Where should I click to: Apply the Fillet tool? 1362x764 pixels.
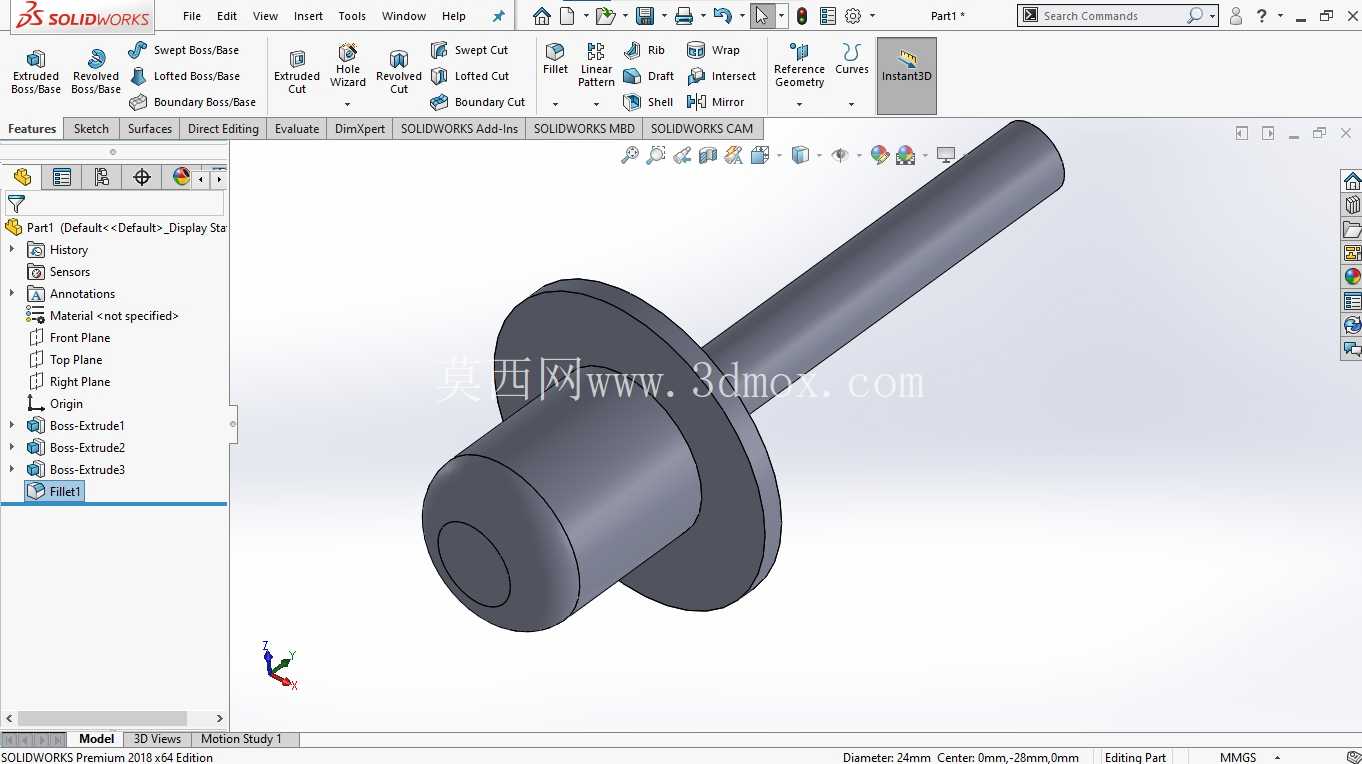555,59
